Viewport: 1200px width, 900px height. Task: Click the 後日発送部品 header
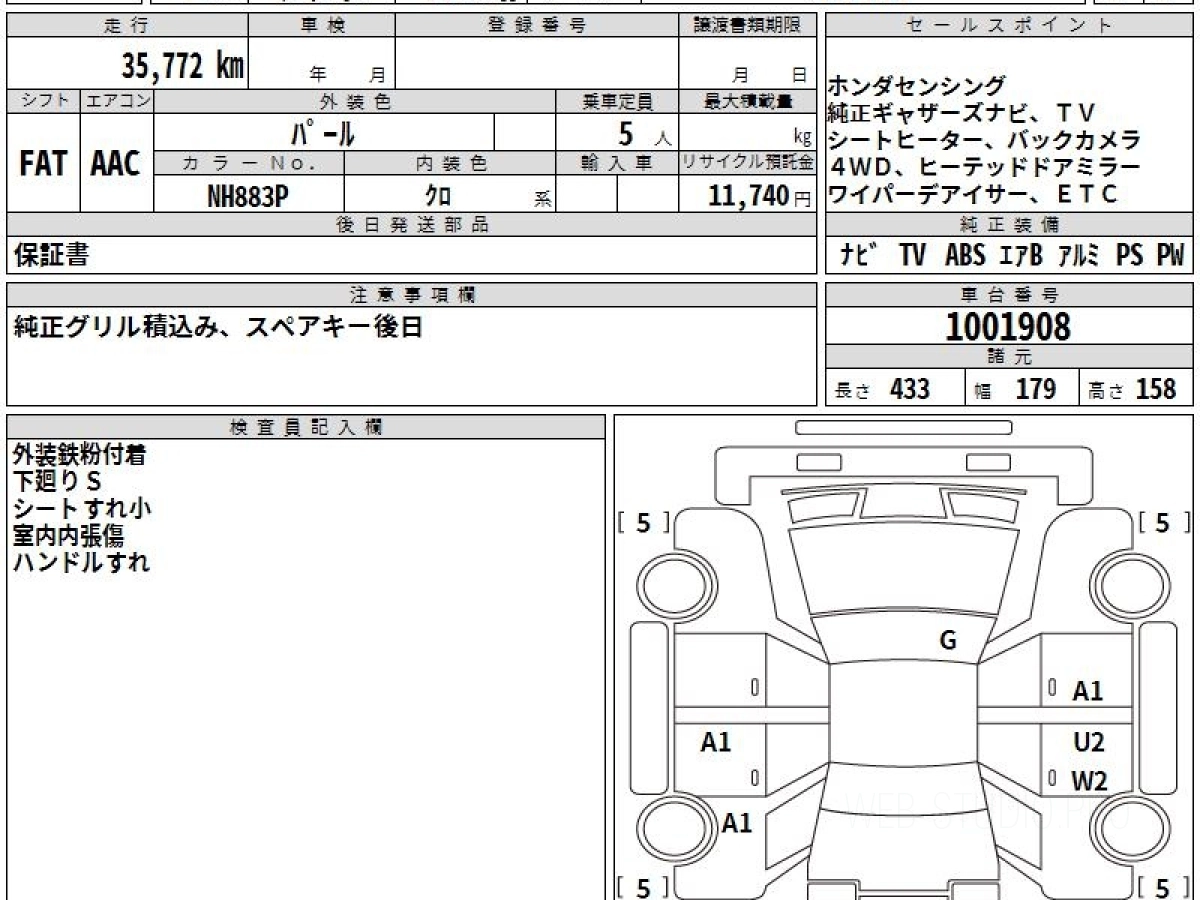[411, 225]
